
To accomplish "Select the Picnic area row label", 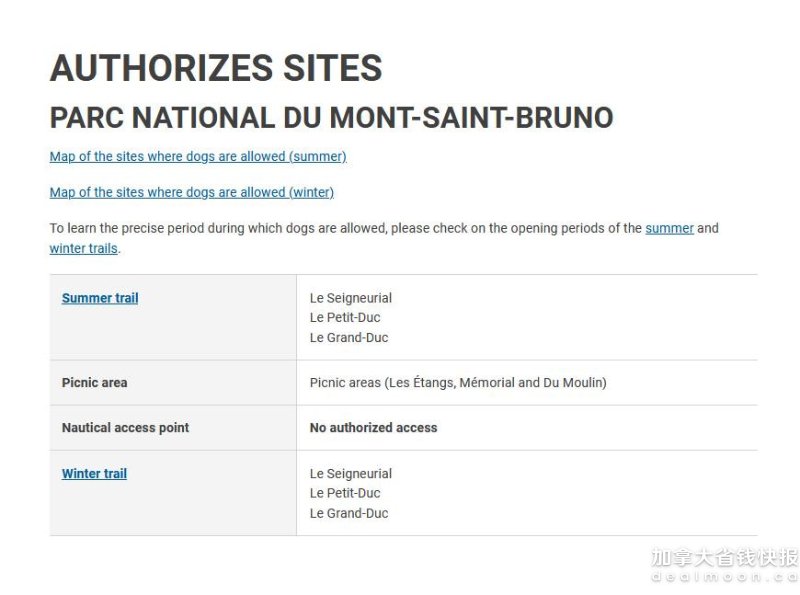I will pos(94,383).
